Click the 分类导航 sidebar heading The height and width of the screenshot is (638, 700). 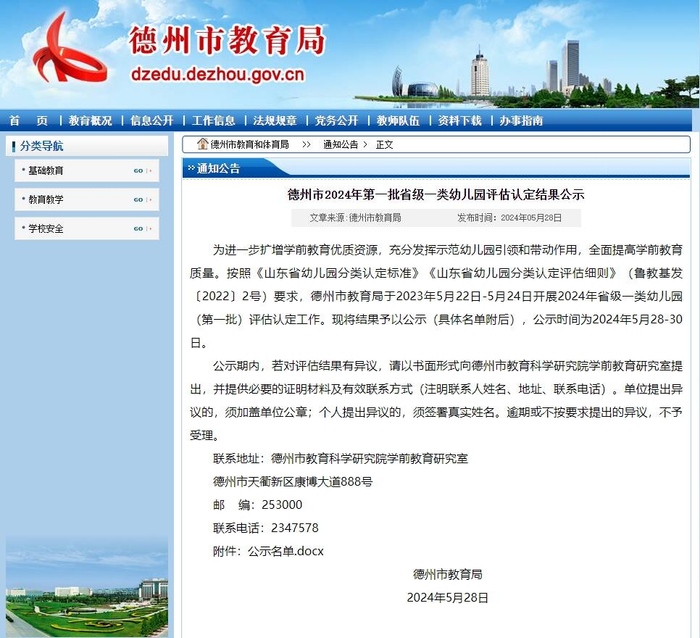tap(42, 146)
